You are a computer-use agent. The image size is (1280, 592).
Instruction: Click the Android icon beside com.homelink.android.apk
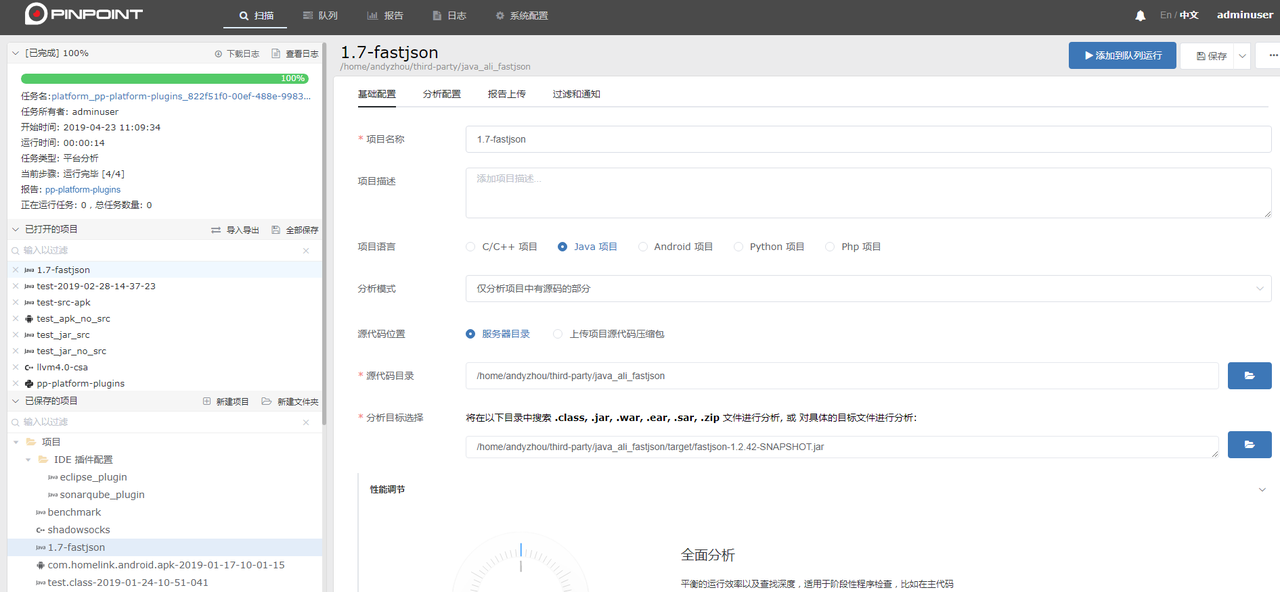tap(40, 565)
